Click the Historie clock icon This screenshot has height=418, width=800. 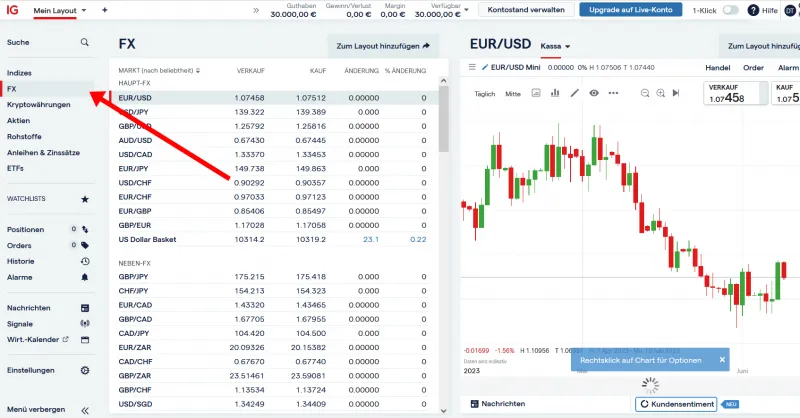coord(85,261)
